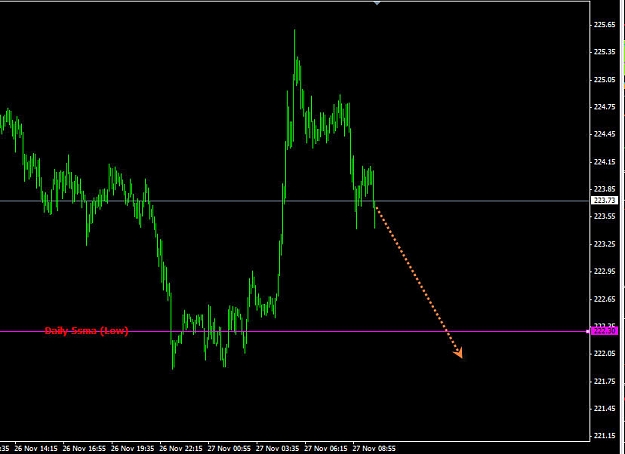The height and width of the screenshot is (454, 625).
Task: Click the 225.35 price axis label
Action: tap(604, 52)
